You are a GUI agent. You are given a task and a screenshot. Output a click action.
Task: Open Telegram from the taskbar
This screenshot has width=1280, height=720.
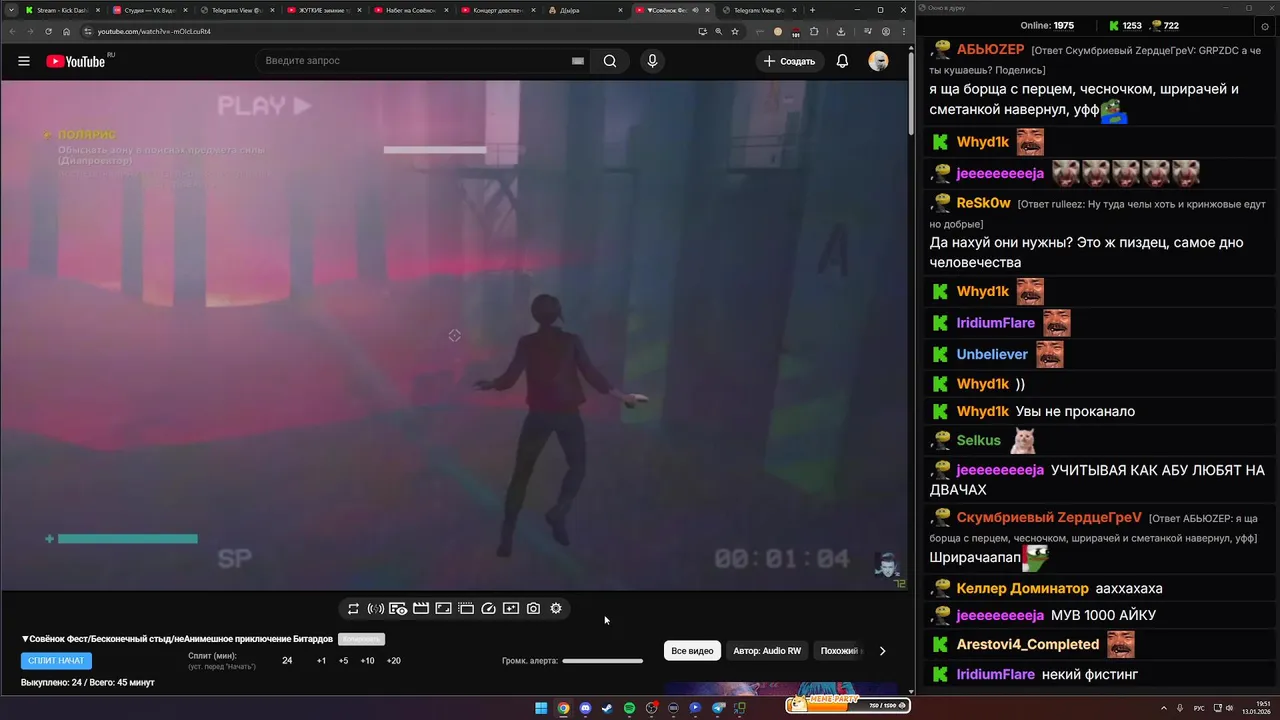tap(718, 708)
